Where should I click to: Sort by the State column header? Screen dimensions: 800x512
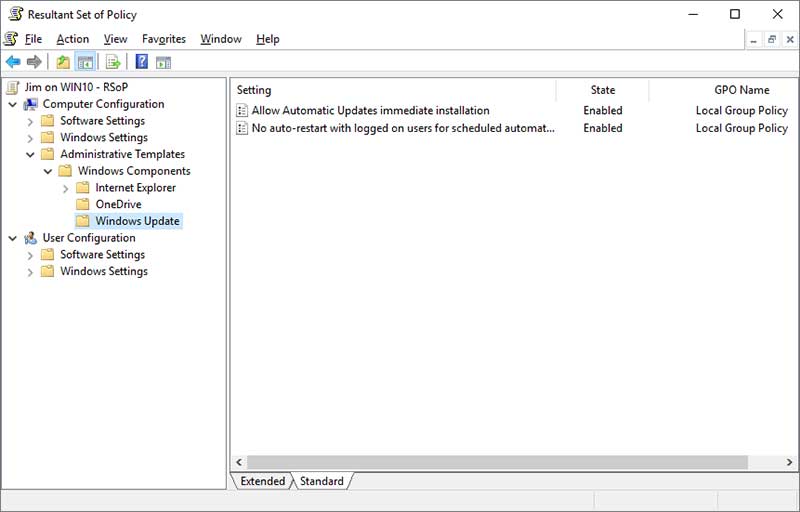coord(602,90)
